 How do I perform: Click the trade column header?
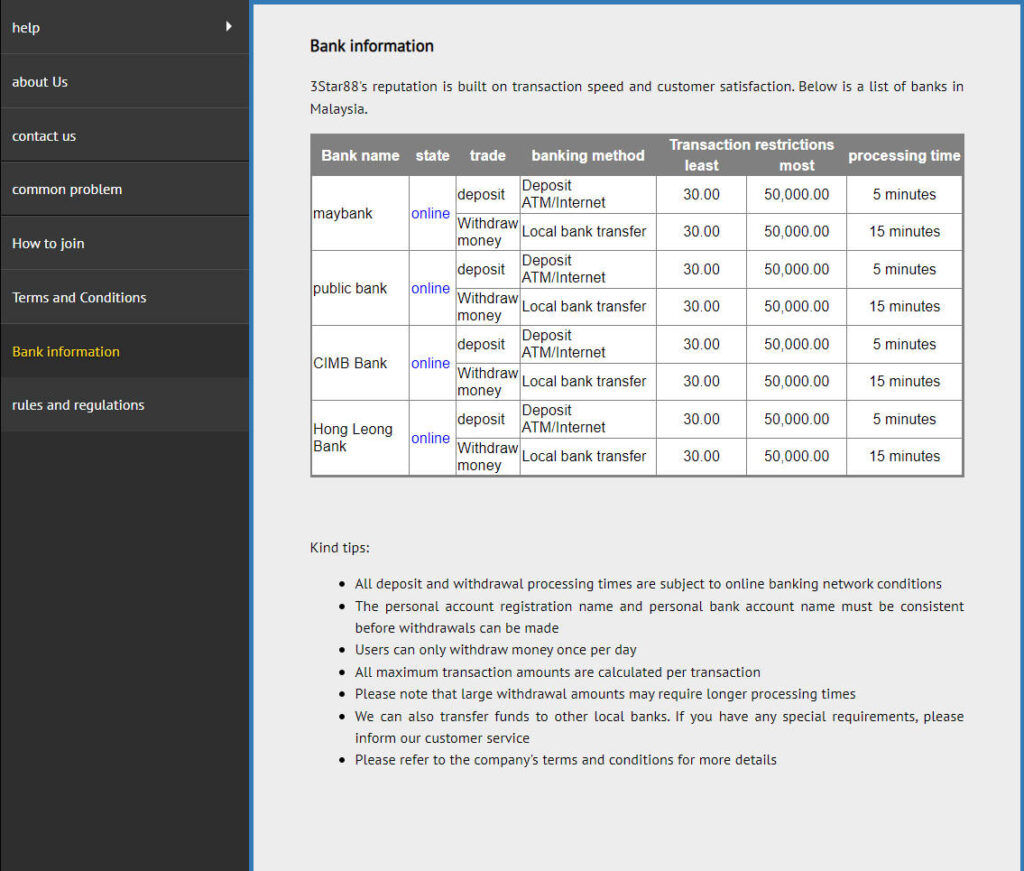[488, 155]
